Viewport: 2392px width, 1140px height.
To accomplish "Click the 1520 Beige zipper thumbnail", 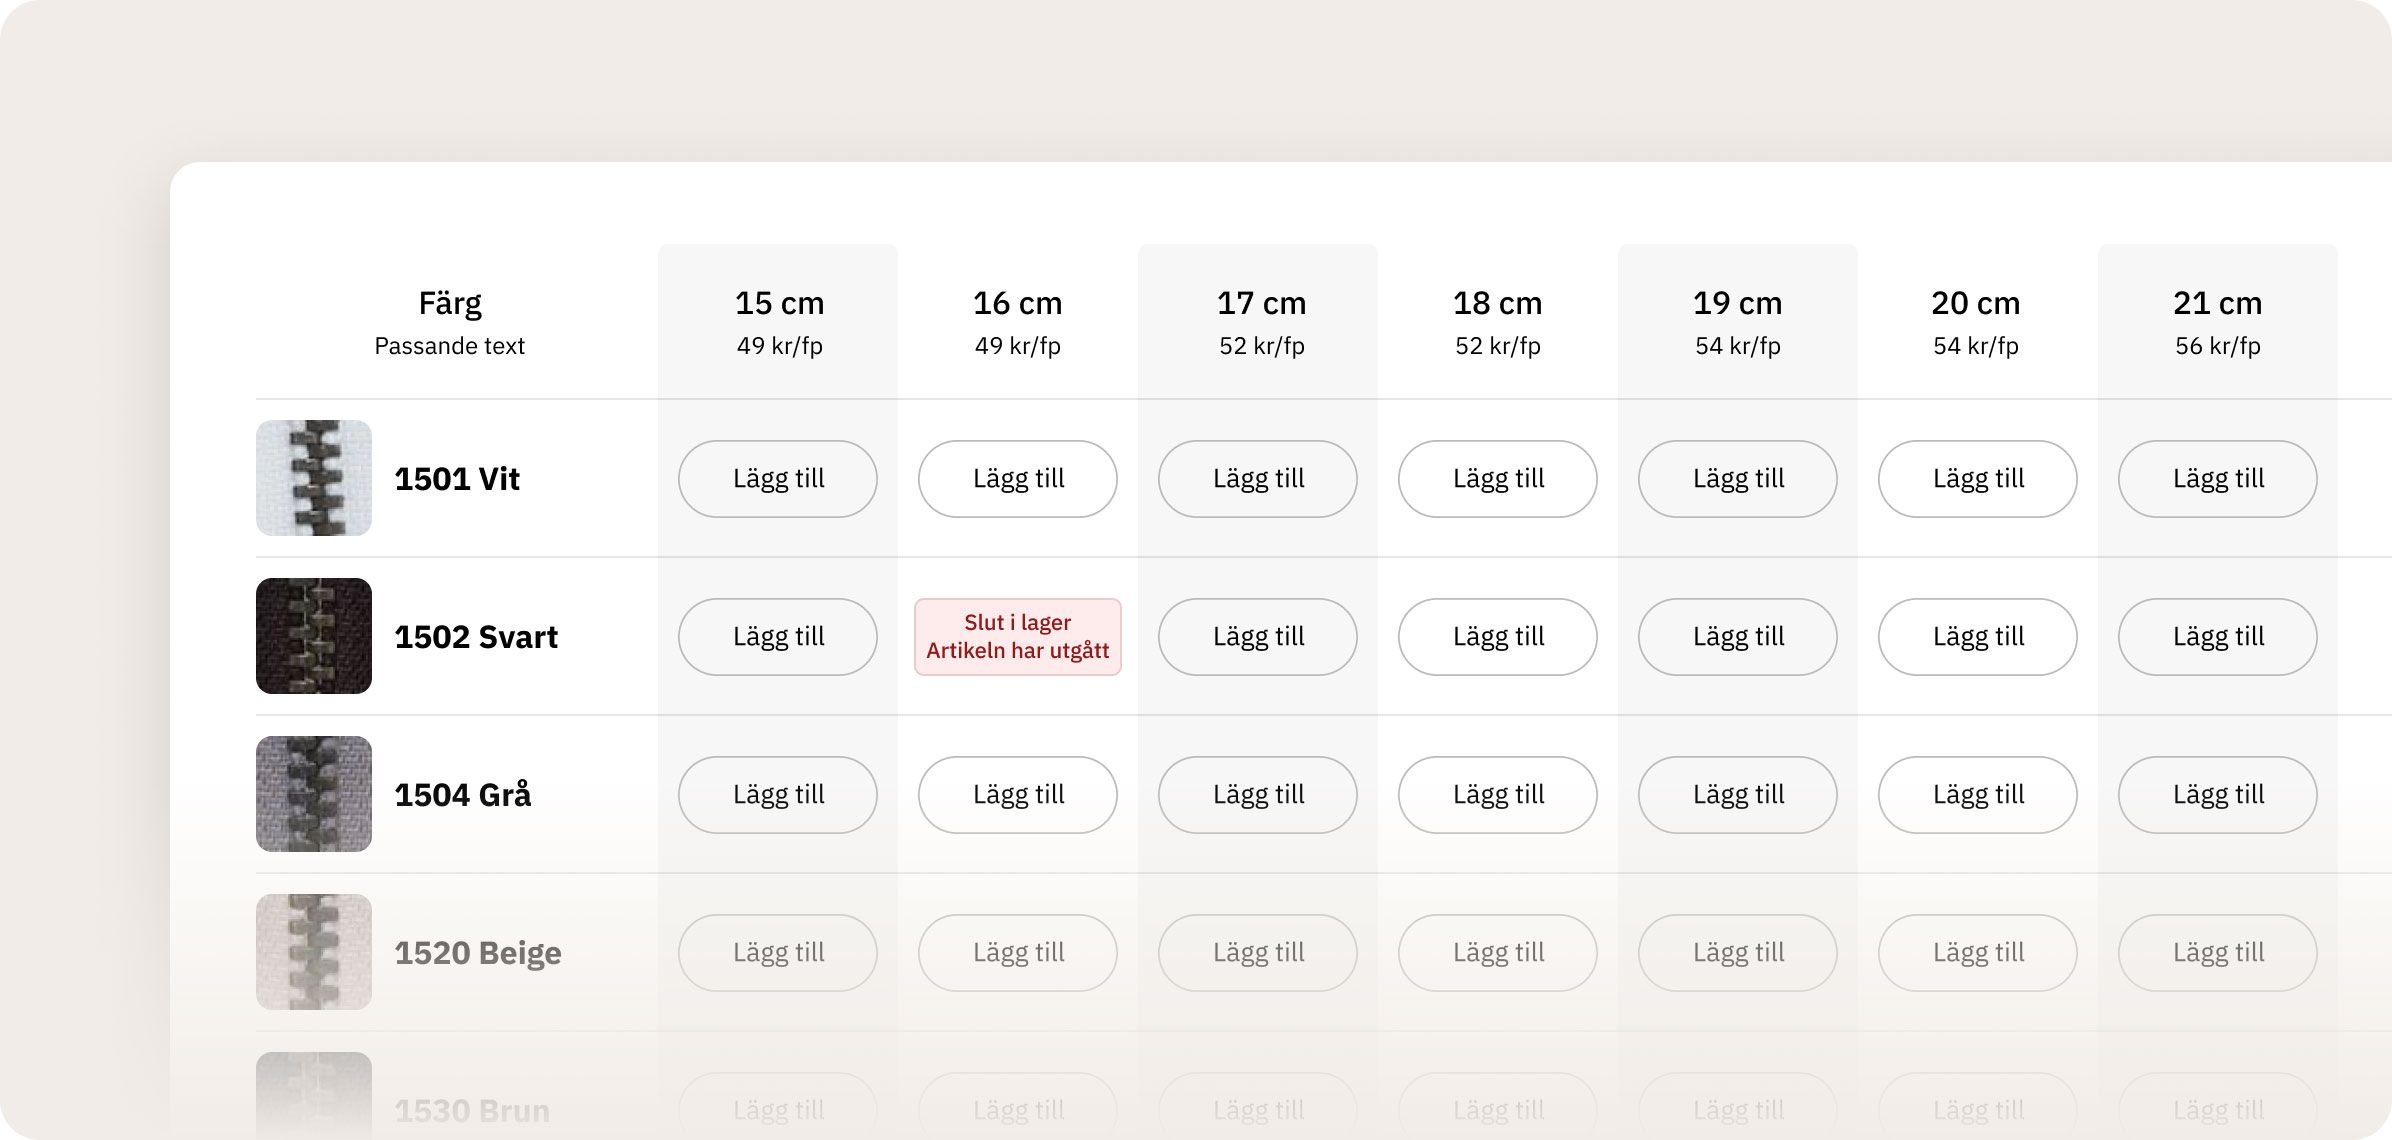I will point(314,952).
